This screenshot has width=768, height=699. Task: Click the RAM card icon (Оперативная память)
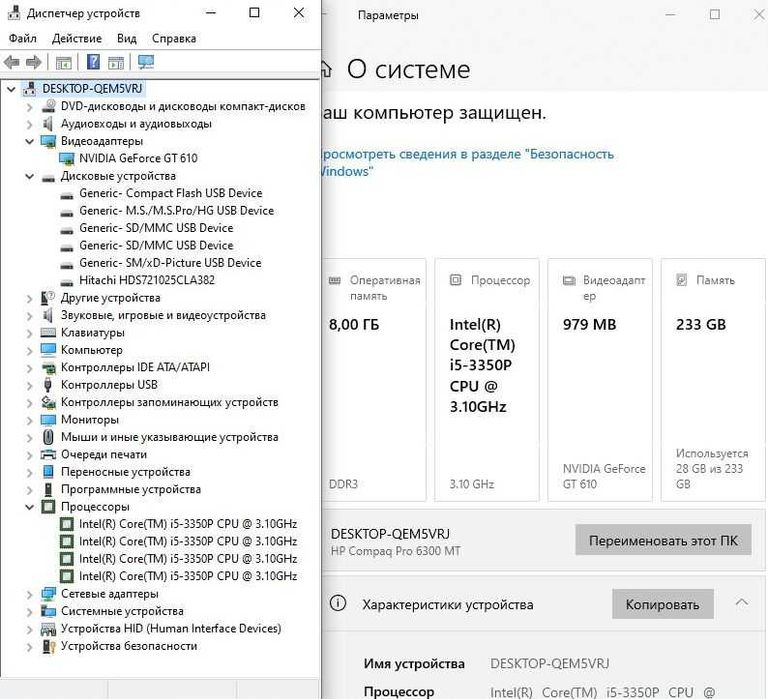[335, 281]
